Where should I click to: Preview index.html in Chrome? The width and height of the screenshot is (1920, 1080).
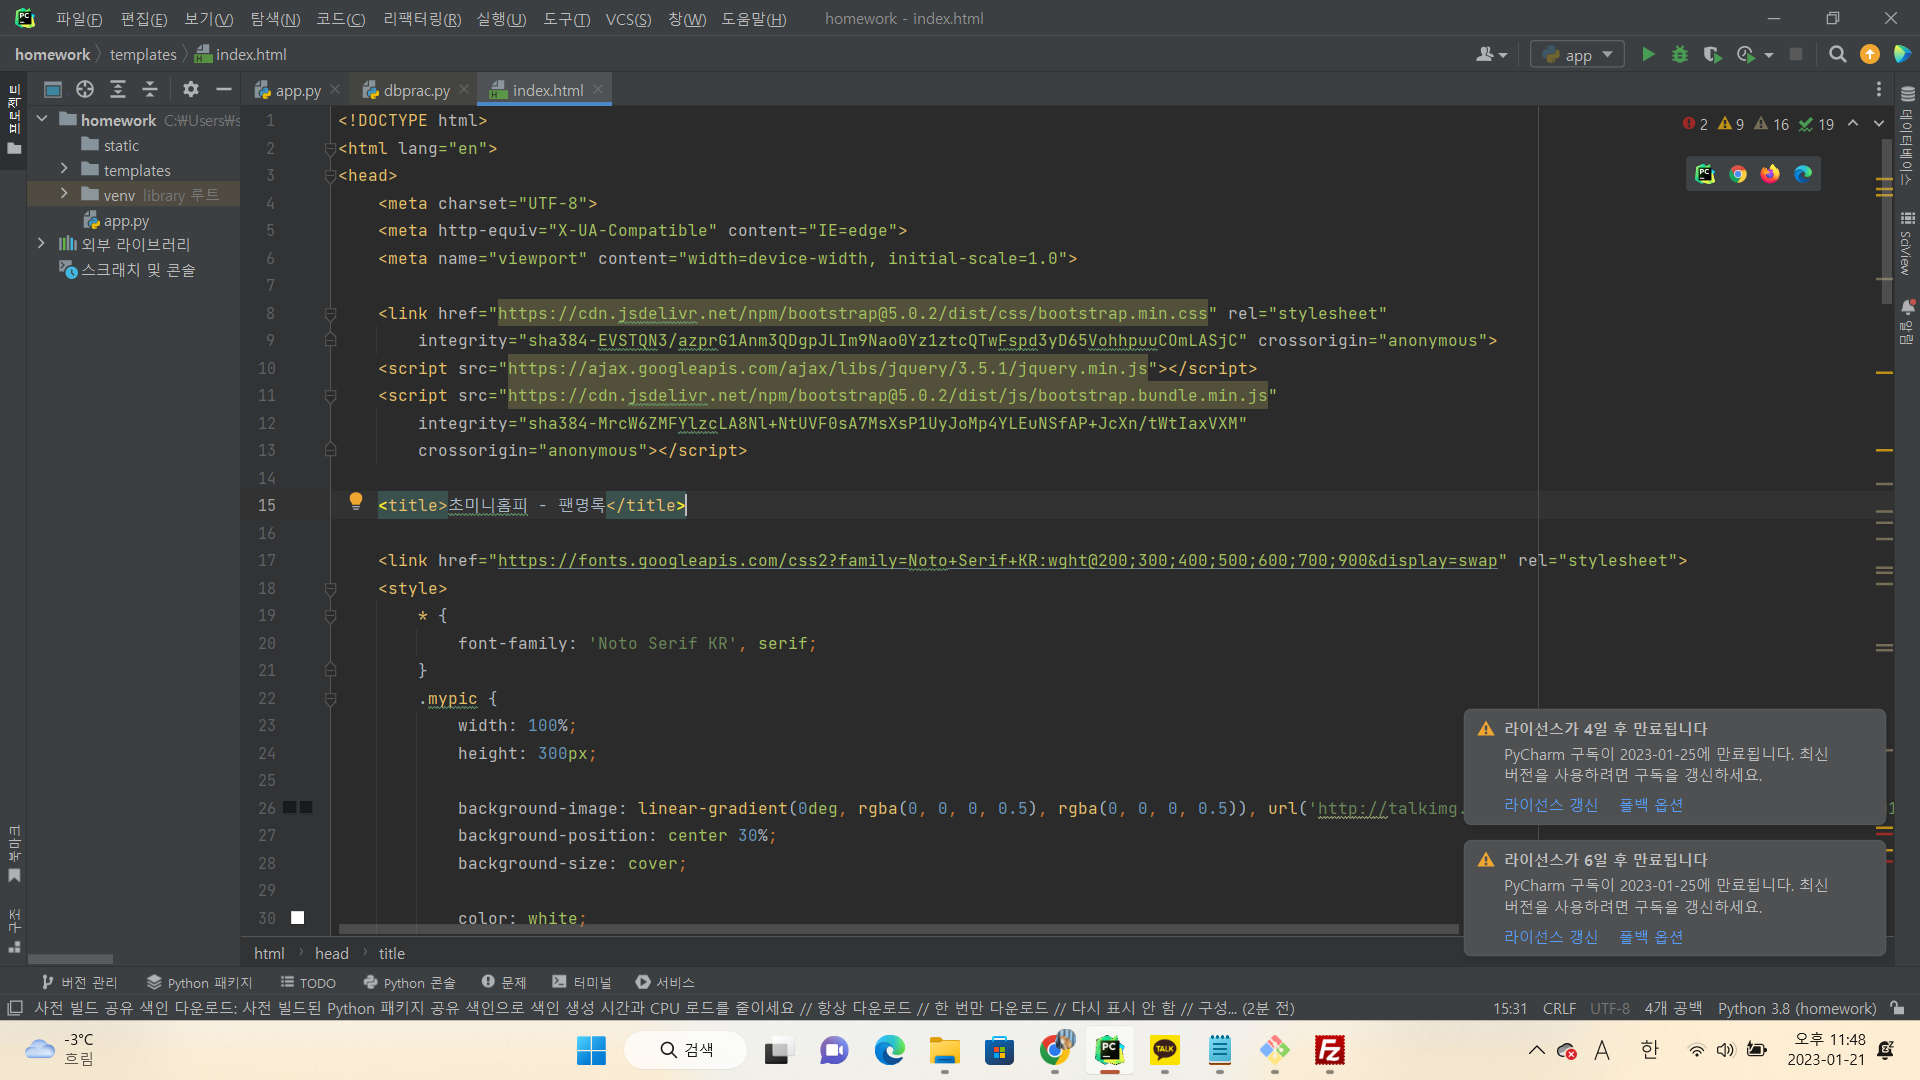click(1738, 174)
